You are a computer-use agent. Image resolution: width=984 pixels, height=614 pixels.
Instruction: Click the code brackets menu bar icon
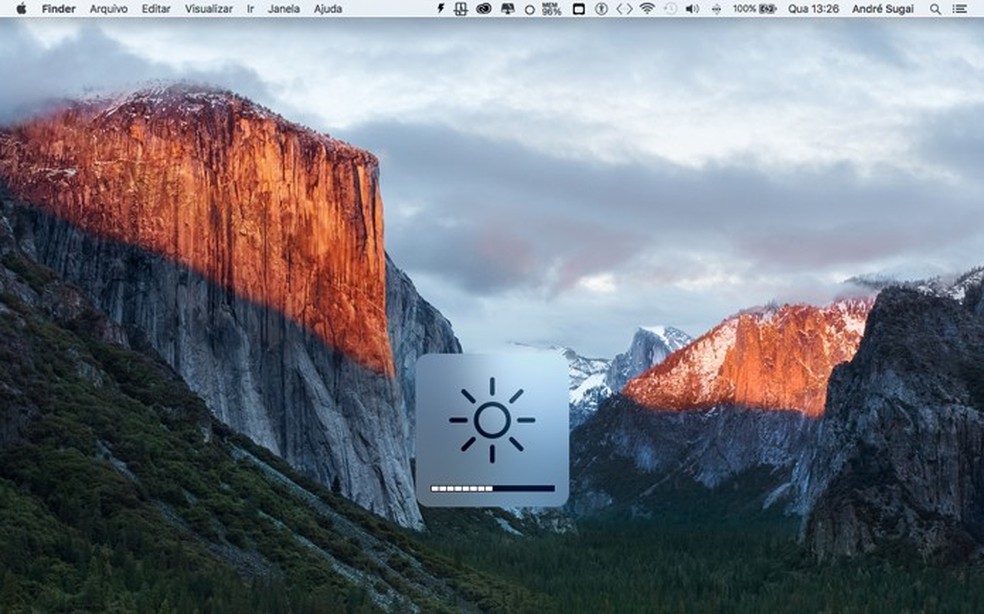point(624,9)
